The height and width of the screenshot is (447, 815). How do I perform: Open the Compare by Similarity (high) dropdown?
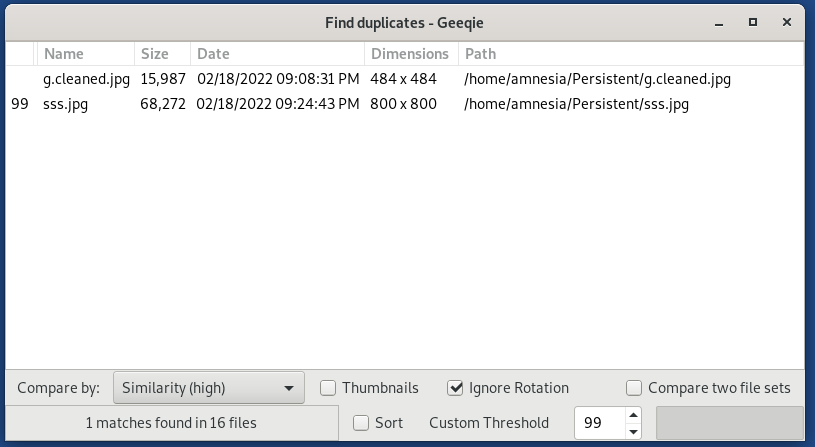point(208,388)
